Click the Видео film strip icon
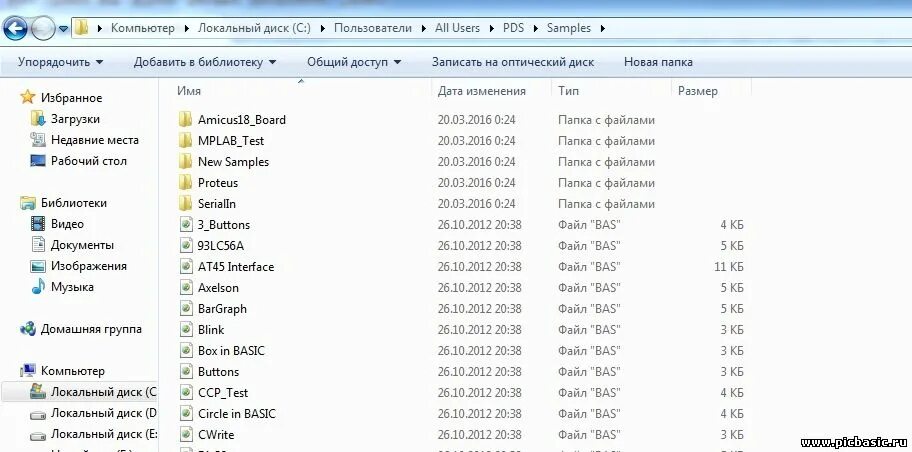The image size is (912, 452). [38, 223]
